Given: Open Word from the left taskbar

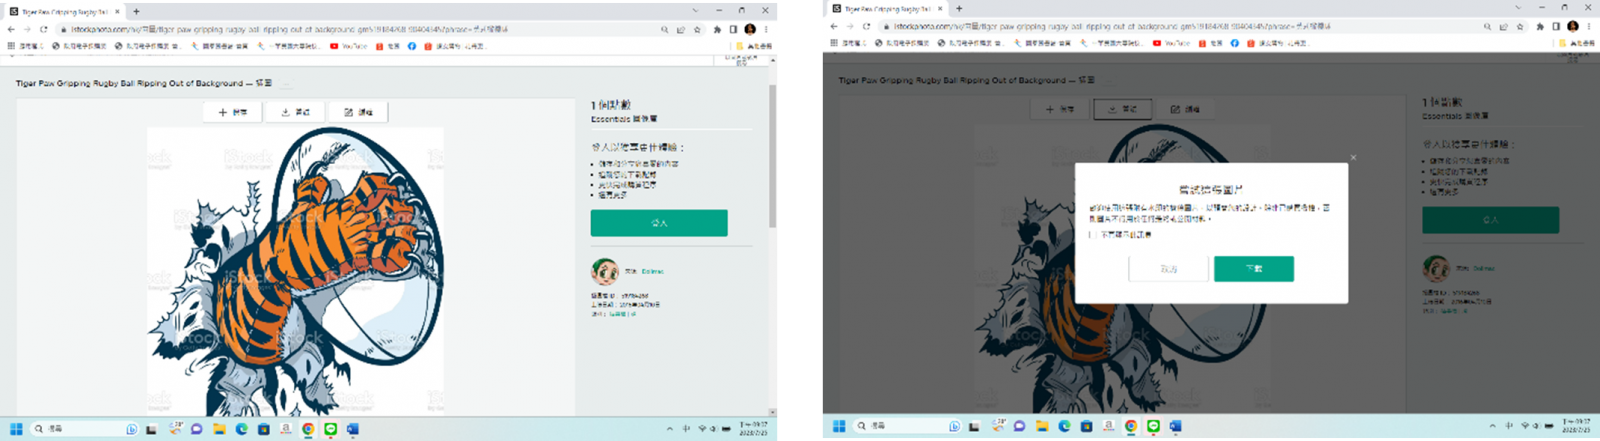Looking at the screenshot, I should [352, 429].
